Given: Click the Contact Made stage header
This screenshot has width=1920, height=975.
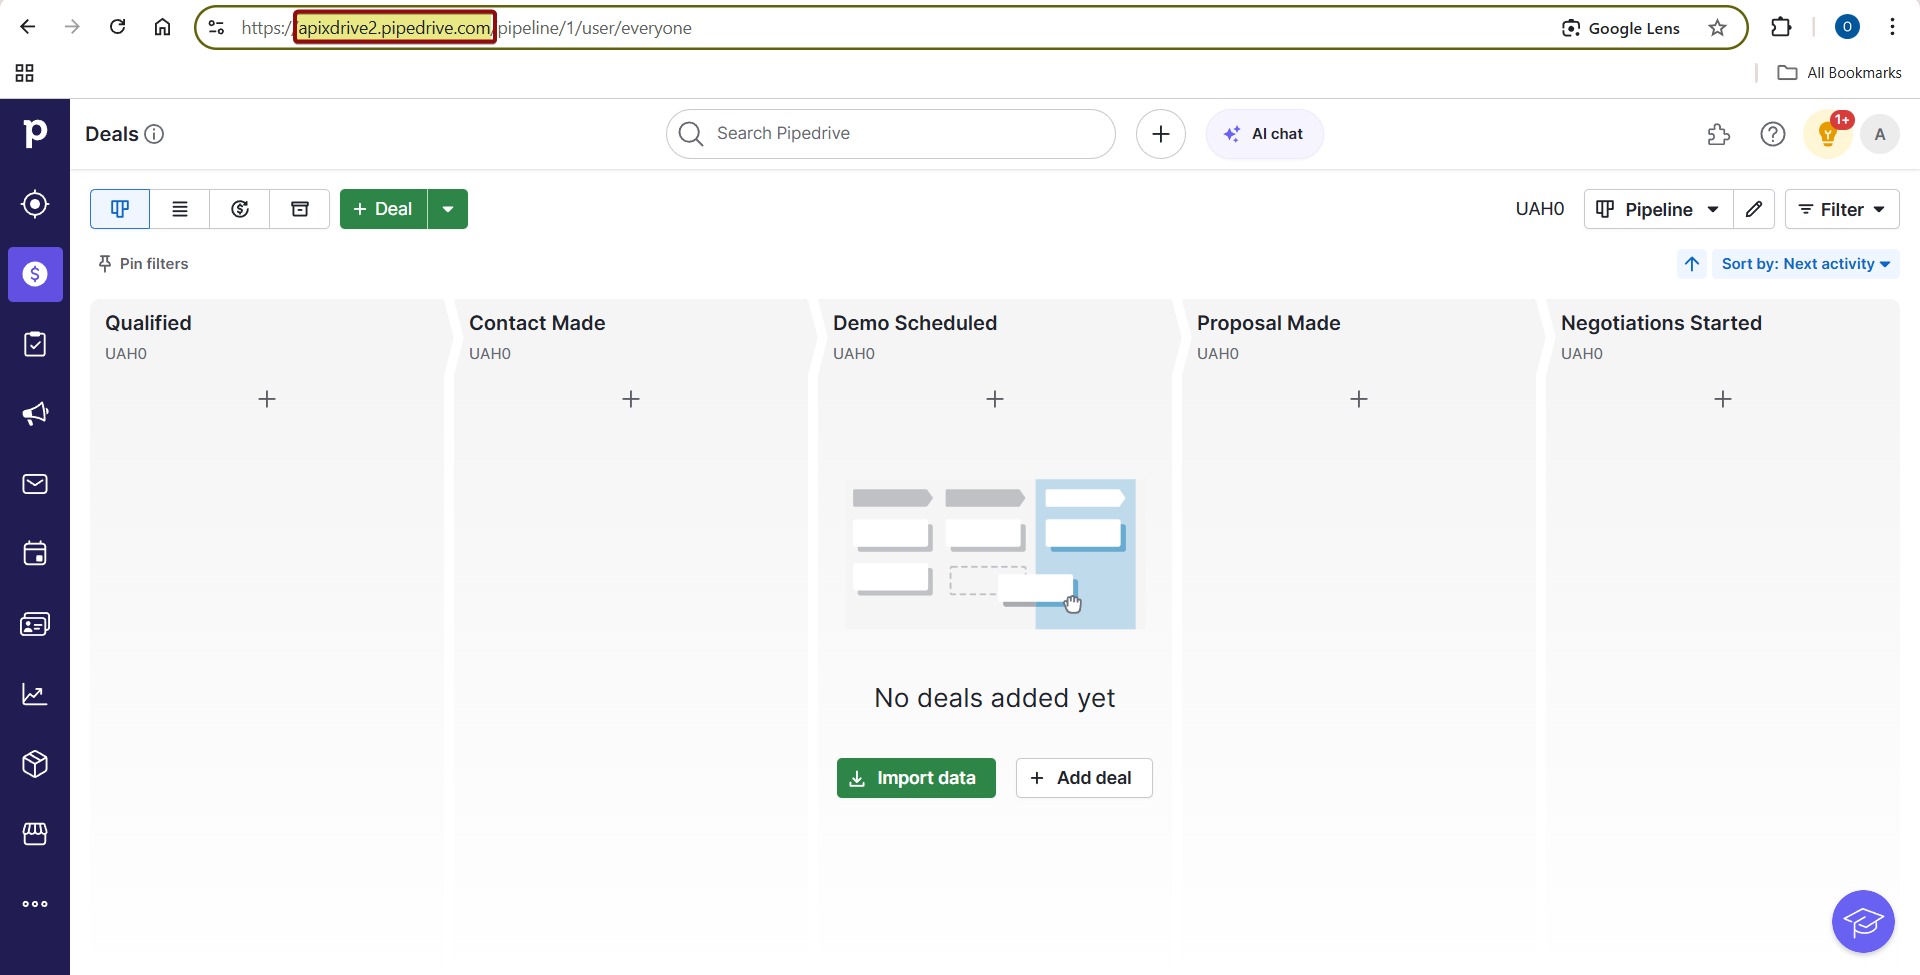Looking at the screenshot, I should click(537, 323).
